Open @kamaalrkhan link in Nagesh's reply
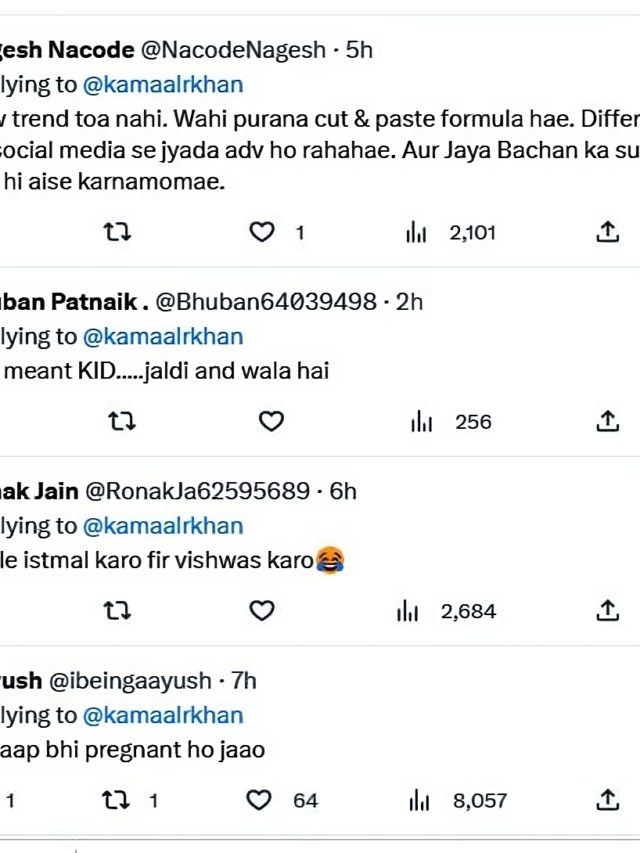The image size is (640, 853). click(x=163, y=85)
